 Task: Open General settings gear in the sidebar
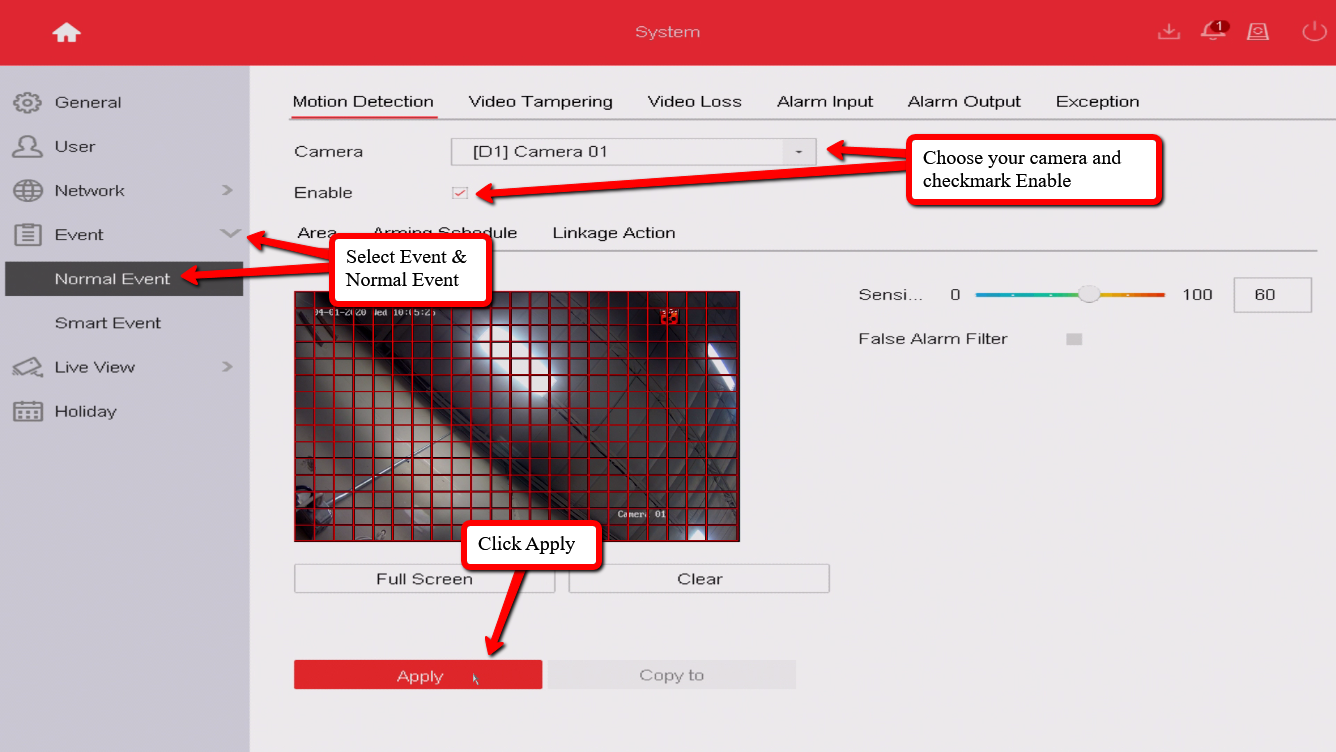[x=27, y=102]
